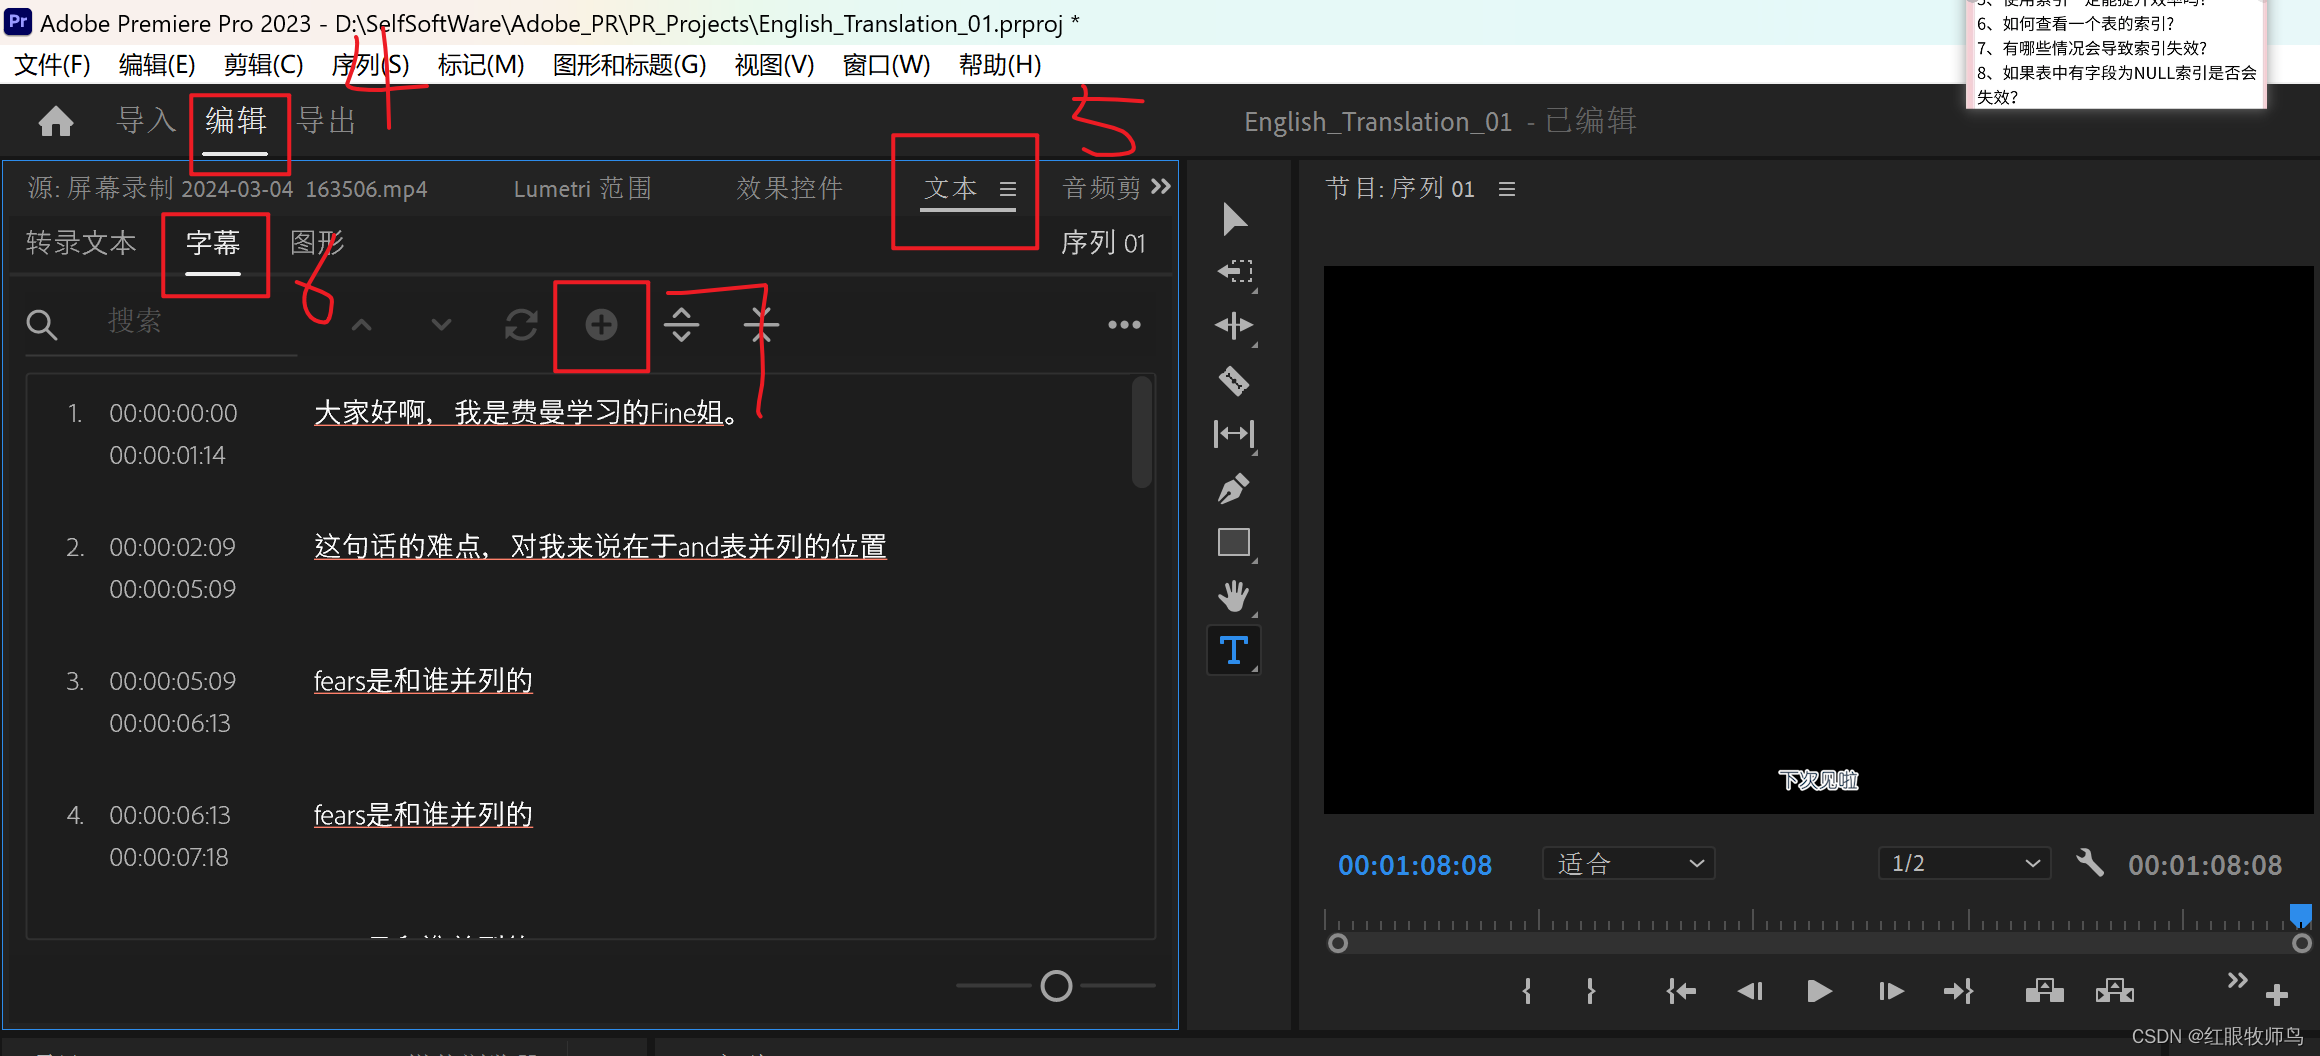Open the 文本 panel menu
The height and width of the screenshot is (1056, 2320).
tap(1008, 189)
